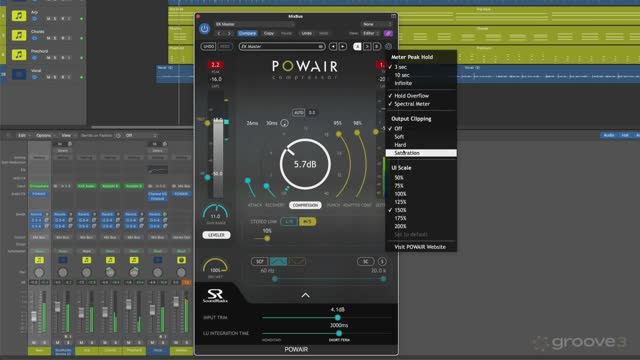Click the first mixer channel pan knob
640x360 pixels.
[39, 272]
